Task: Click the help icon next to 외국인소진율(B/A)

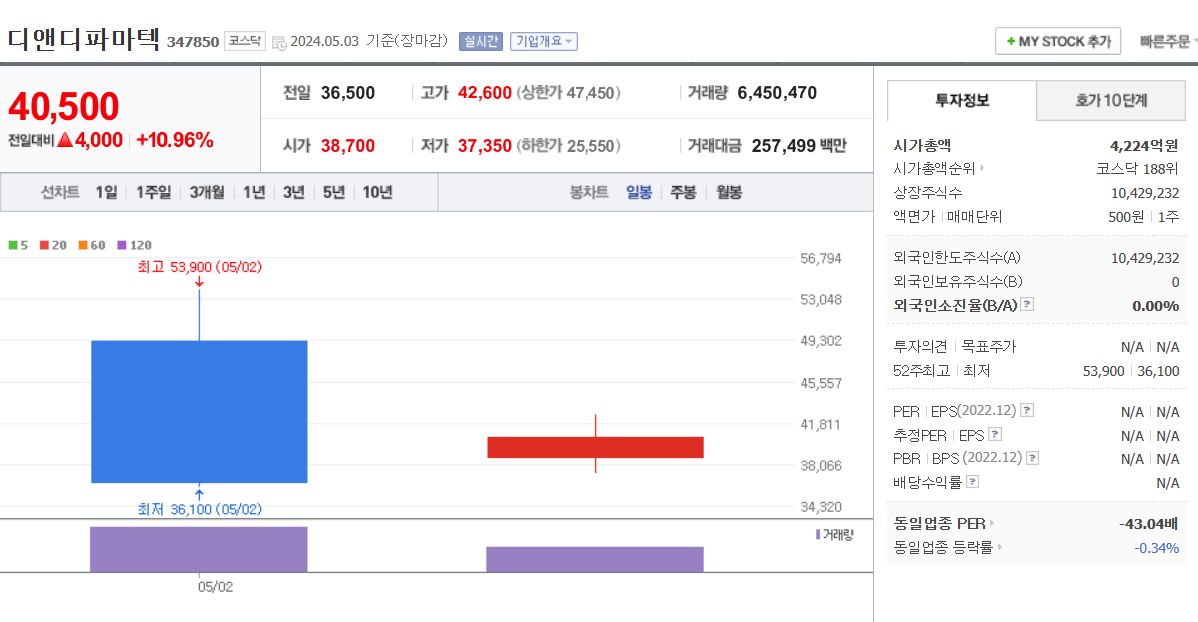Action: point(1028,304)
